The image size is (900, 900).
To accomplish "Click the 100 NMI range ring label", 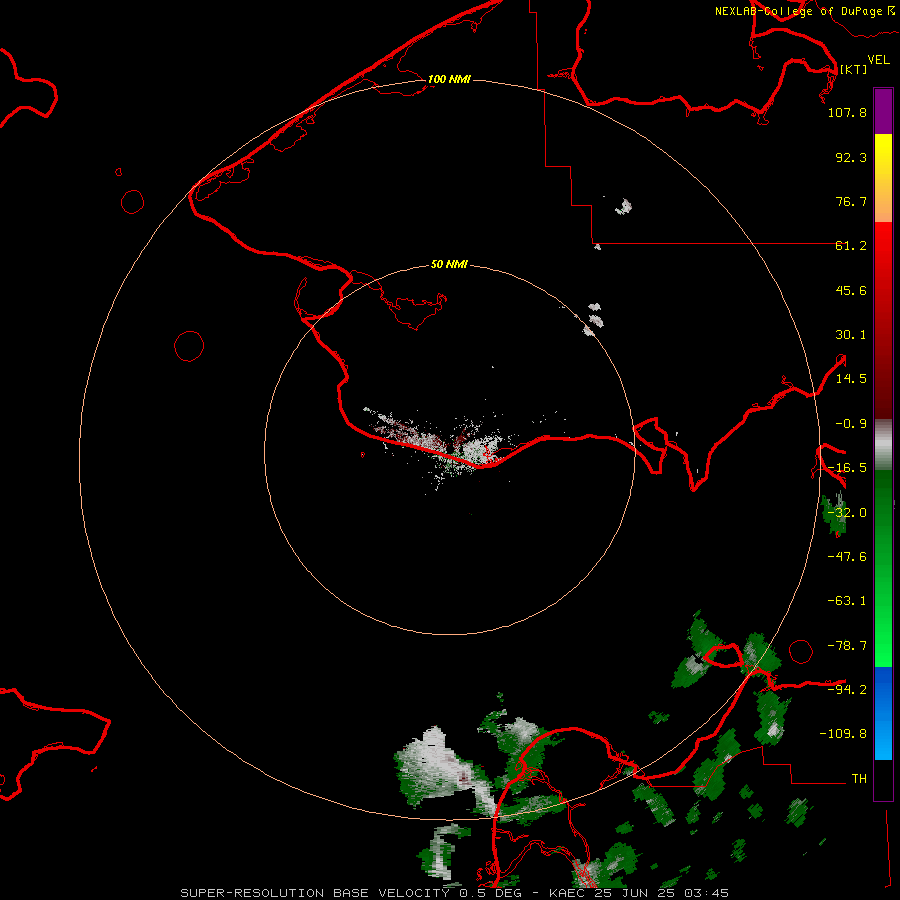I will [449, 79].
